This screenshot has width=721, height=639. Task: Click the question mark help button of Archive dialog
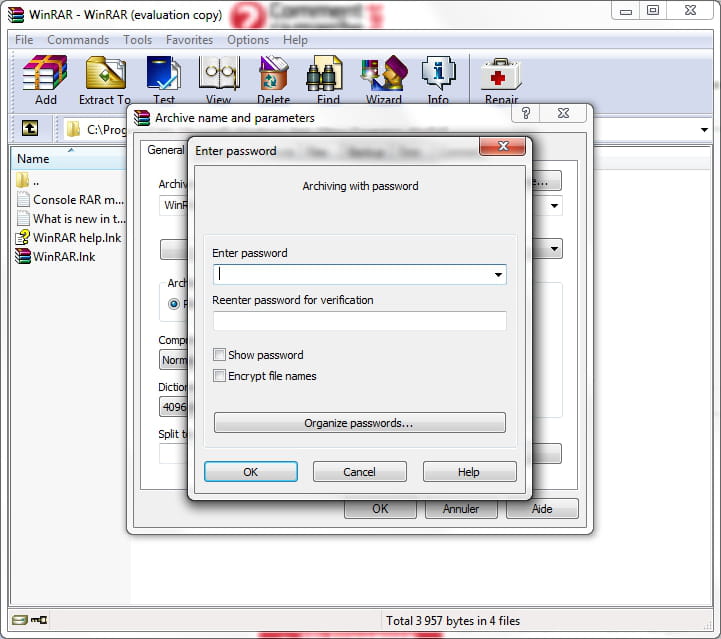[x=526, y=113]
